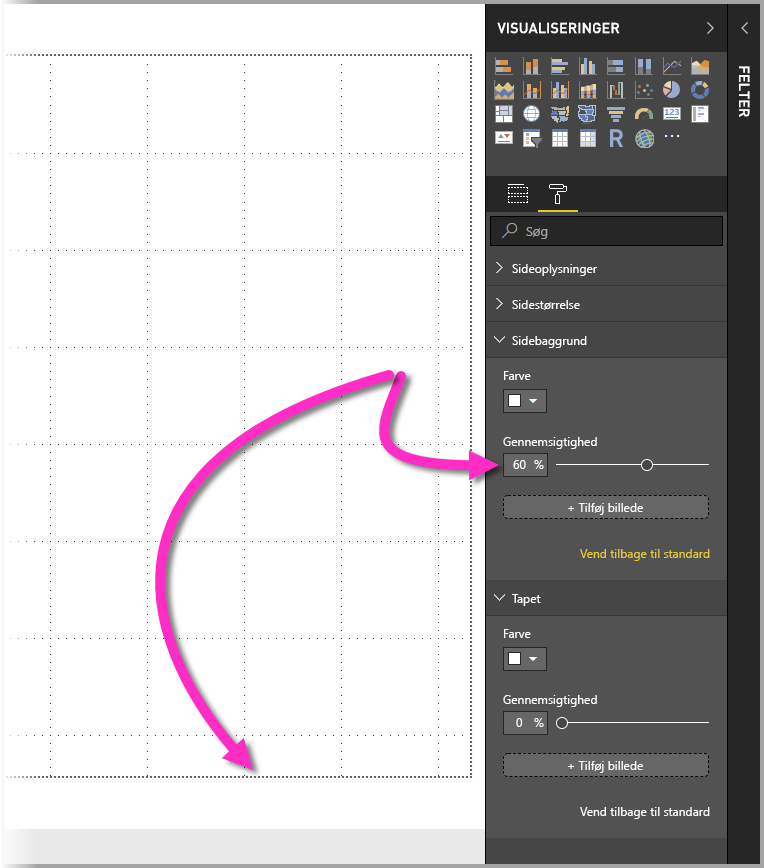
Task: Select the table visual
Action: (560, 138)
